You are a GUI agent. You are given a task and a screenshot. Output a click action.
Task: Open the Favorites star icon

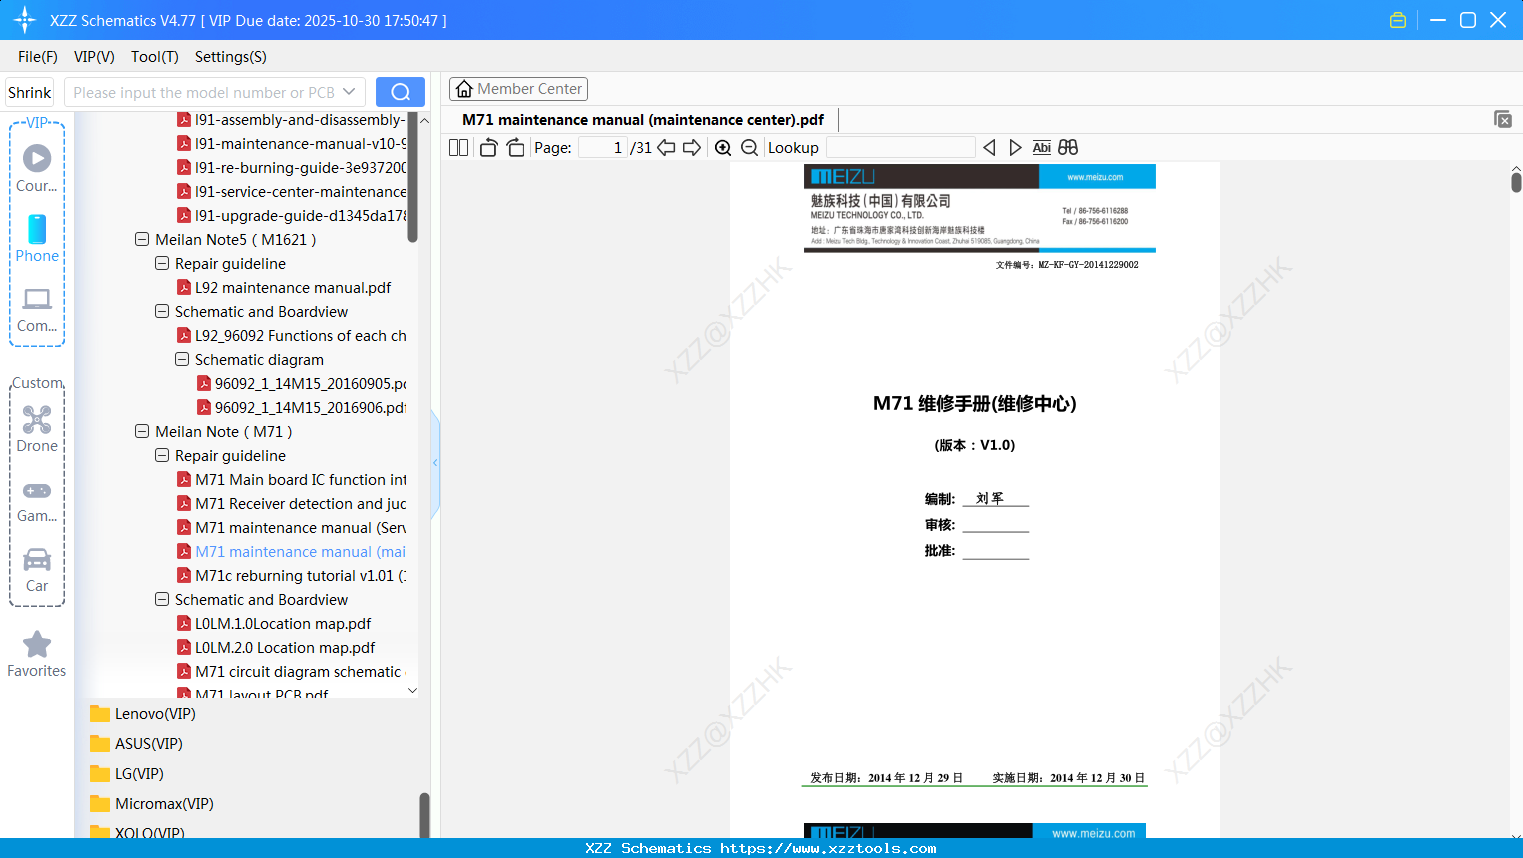click(37, 645)
